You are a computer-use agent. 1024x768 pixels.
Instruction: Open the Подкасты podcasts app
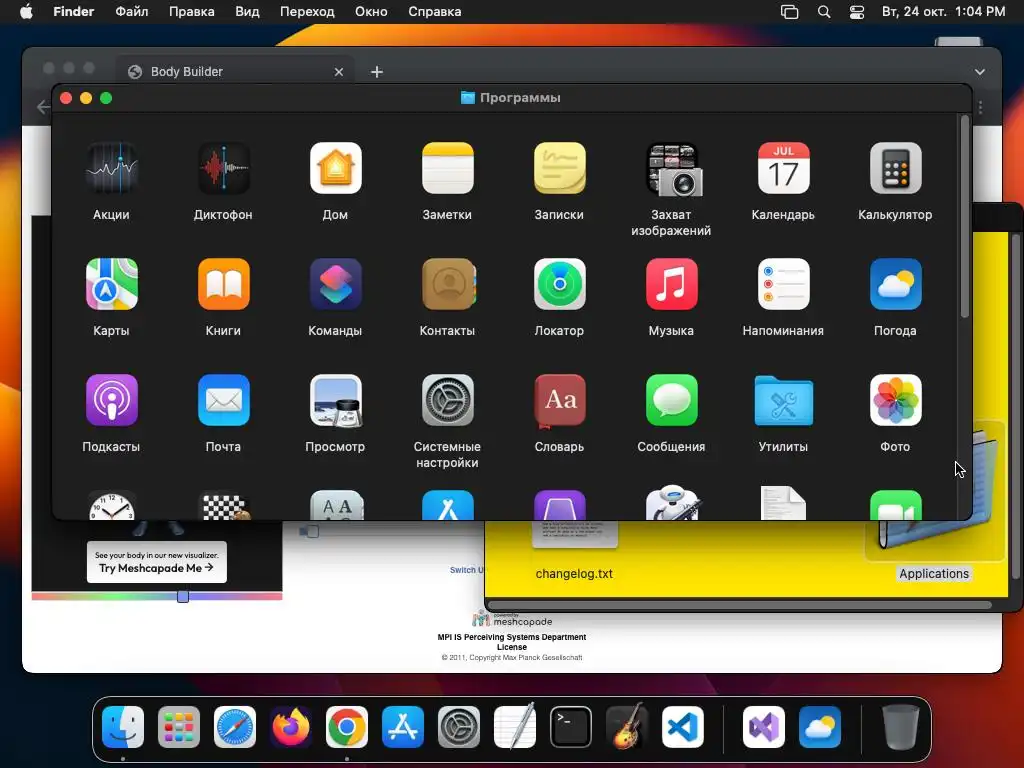pyautogui.click(x=112, y=400)
